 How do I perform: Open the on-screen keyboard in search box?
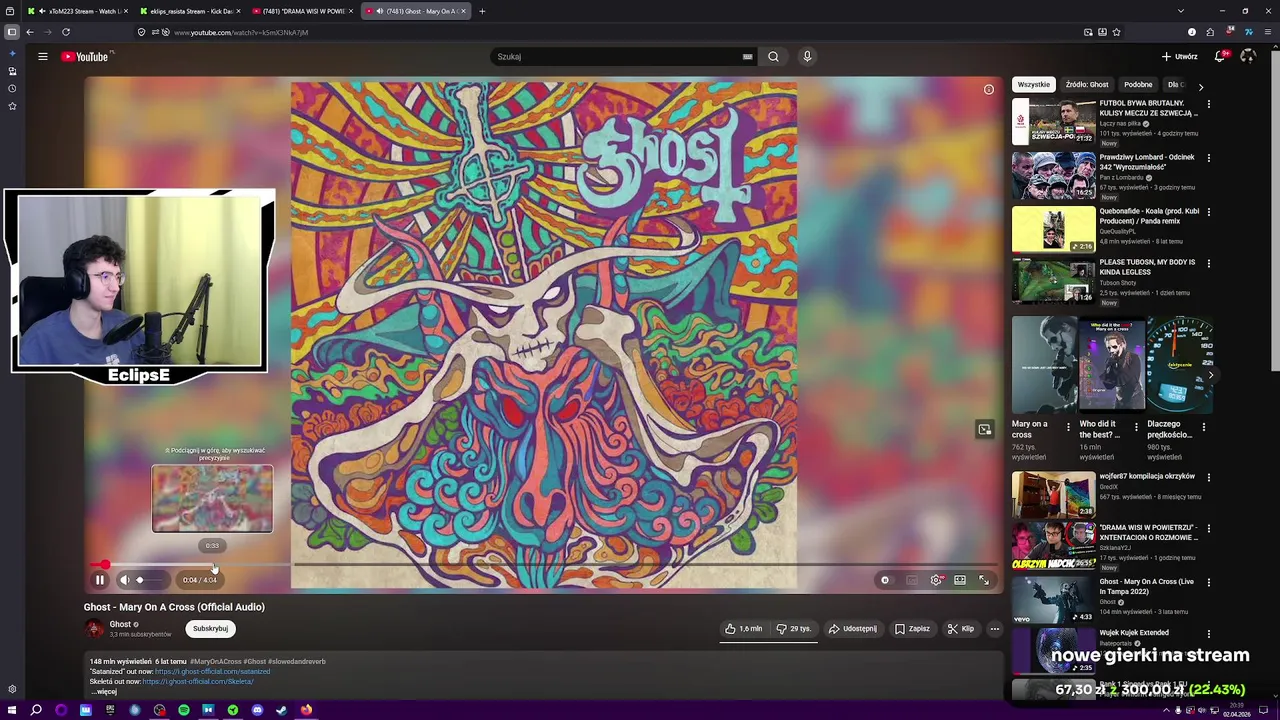747,57
